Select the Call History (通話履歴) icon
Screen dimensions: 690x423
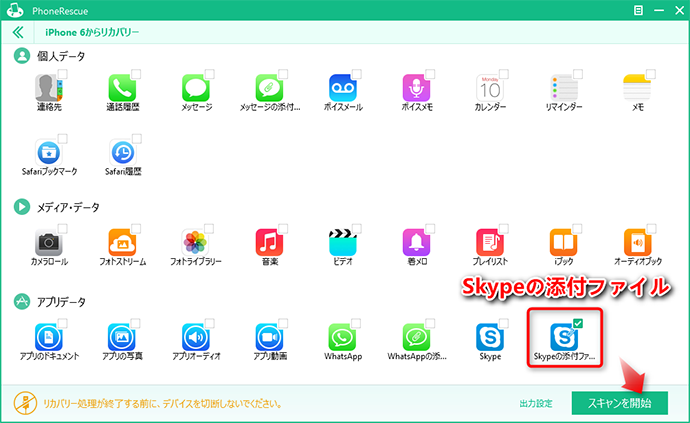[x=122, y=88]
